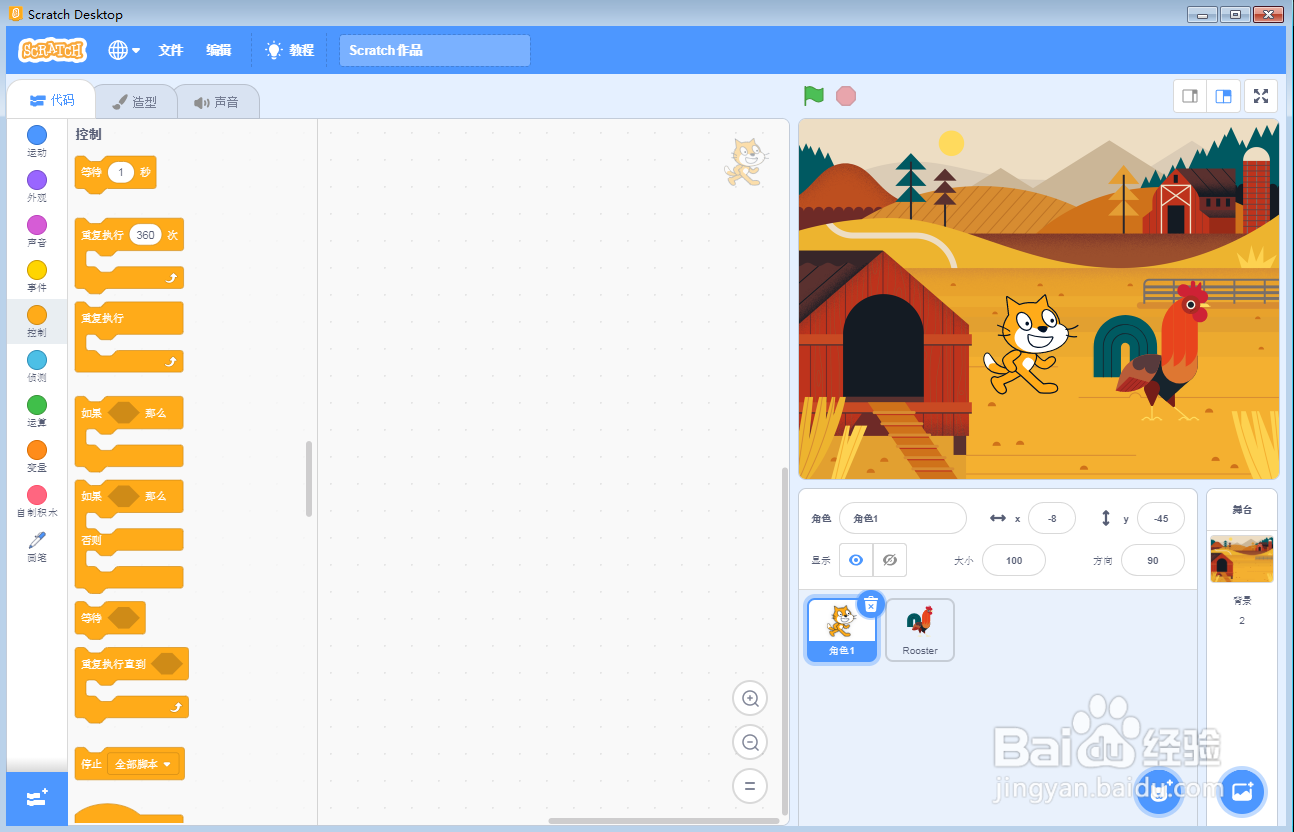Screen dimensions: 1294x832
Task: Hide the sprite with crossed-eye button
Action: [890, 560]
